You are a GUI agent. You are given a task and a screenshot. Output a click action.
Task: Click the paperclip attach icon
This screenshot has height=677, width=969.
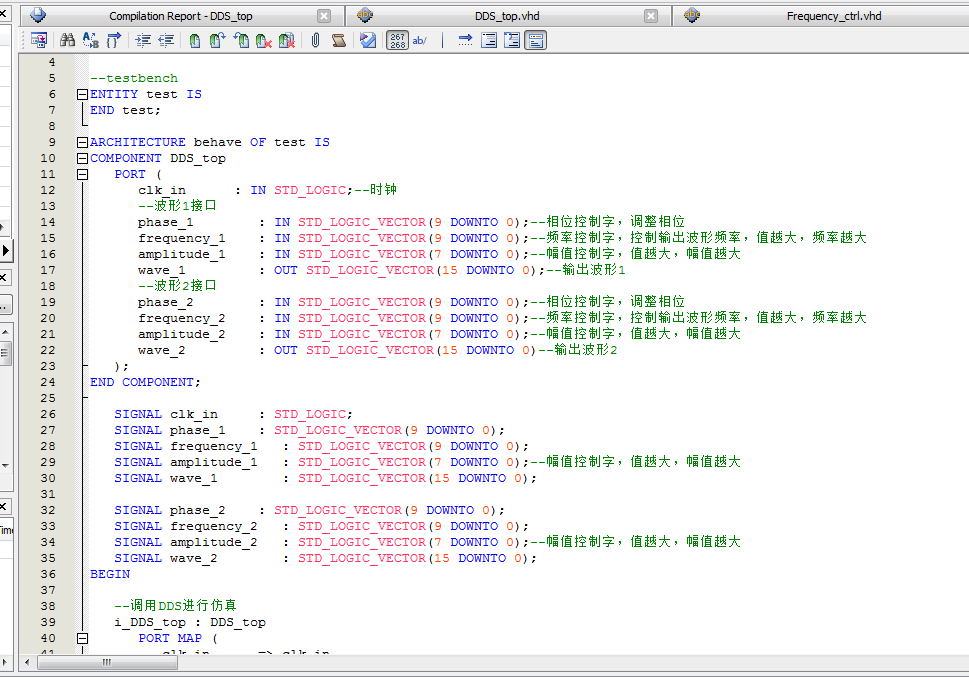314,40
